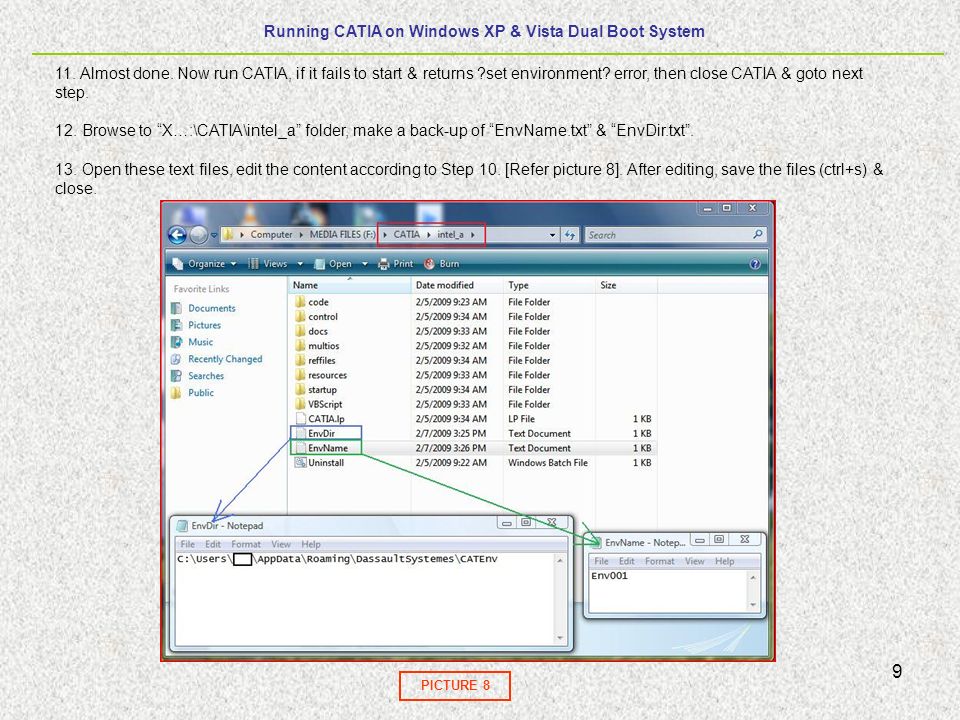Open Edit menu in EnvName Notepad

(626, 561)
